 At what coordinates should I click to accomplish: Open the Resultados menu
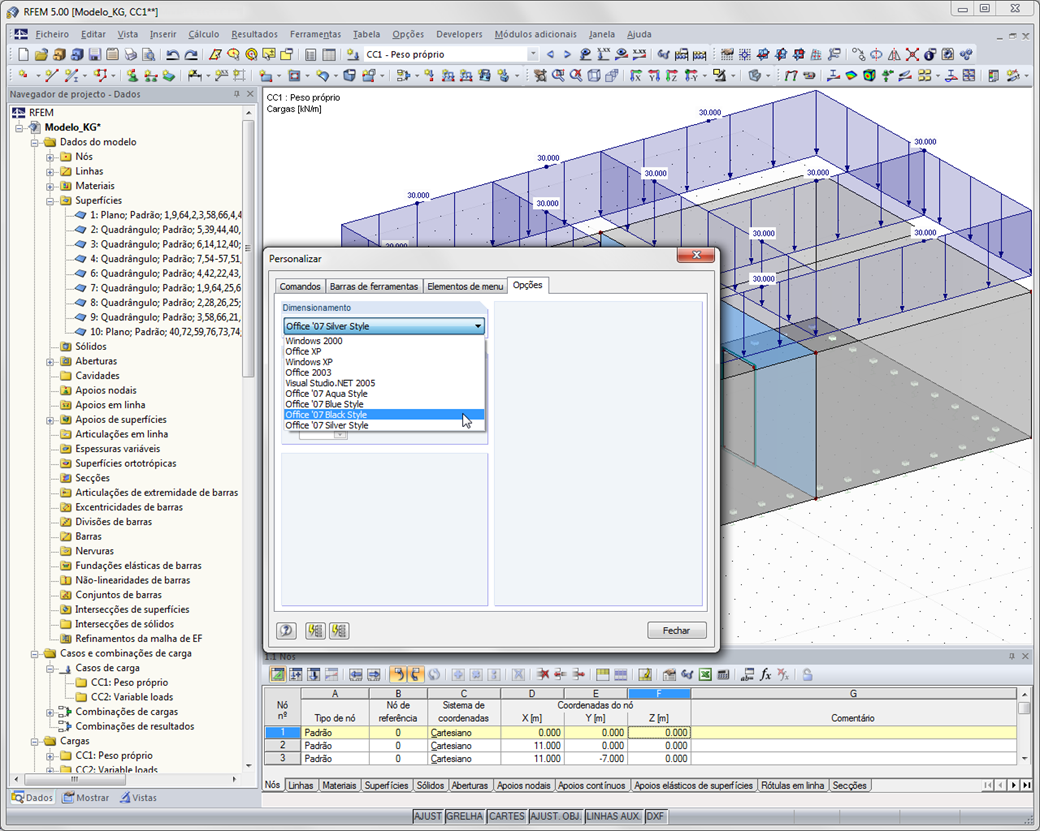pyautogui.click(x=254, y=34)
